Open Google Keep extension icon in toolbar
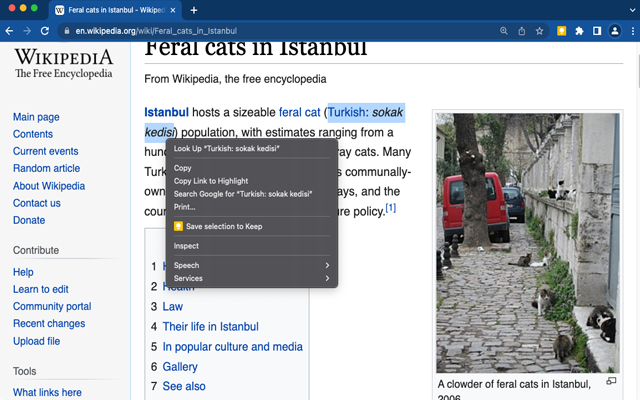 (562, 31)
